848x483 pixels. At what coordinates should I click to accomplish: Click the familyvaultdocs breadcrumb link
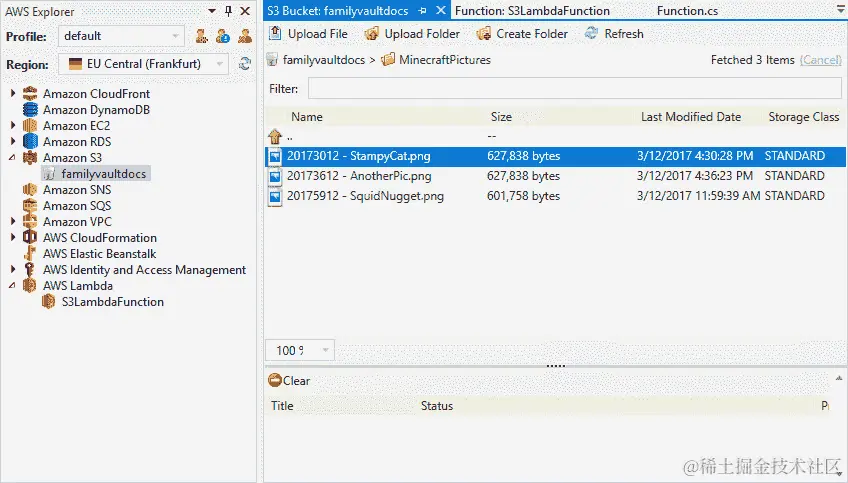(x=323, y=60)
